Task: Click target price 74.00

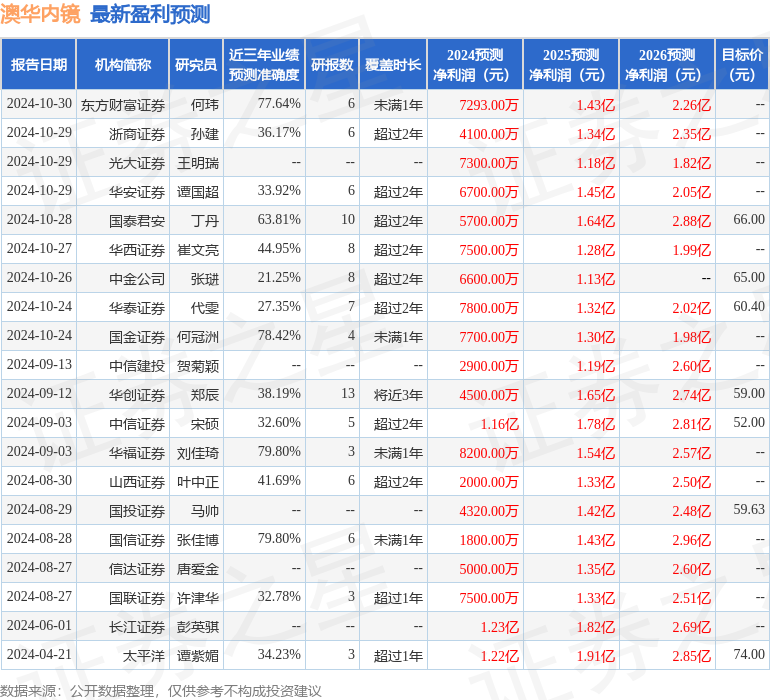Action: (x=749, y=654)
